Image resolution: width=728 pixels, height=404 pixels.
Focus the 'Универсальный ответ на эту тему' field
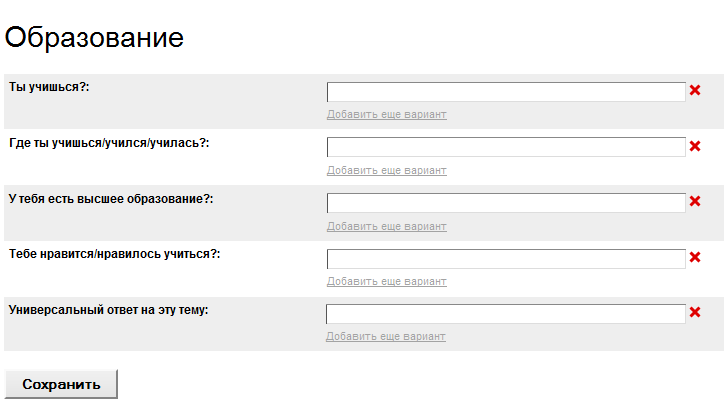[506, 314]
